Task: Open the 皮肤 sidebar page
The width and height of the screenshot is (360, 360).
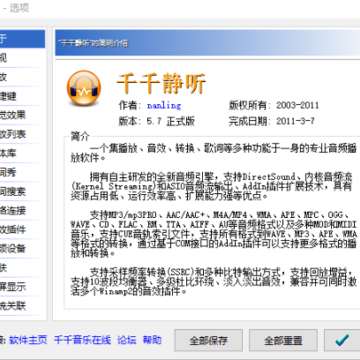Action: pyautogui.click(x=22, y=268)
